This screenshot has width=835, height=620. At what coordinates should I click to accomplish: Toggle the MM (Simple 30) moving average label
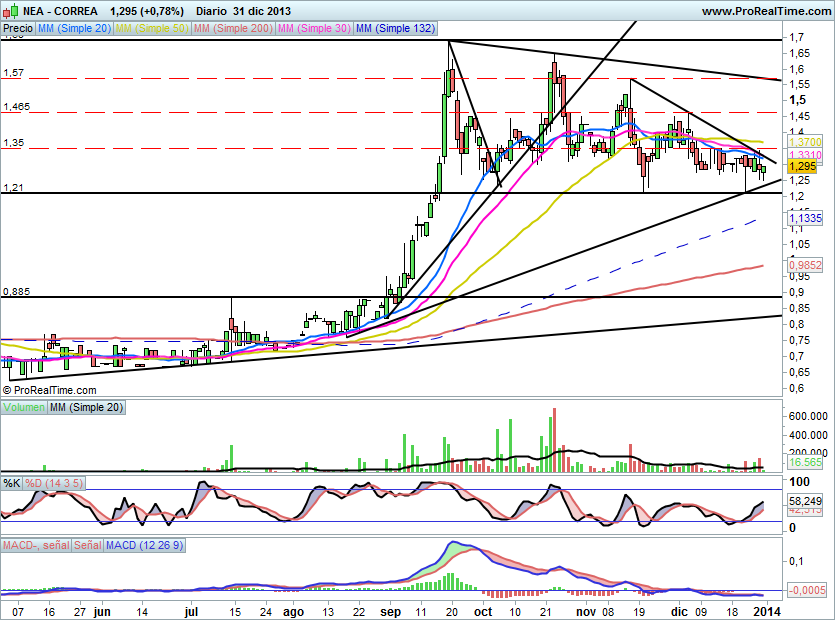[311, 30]
